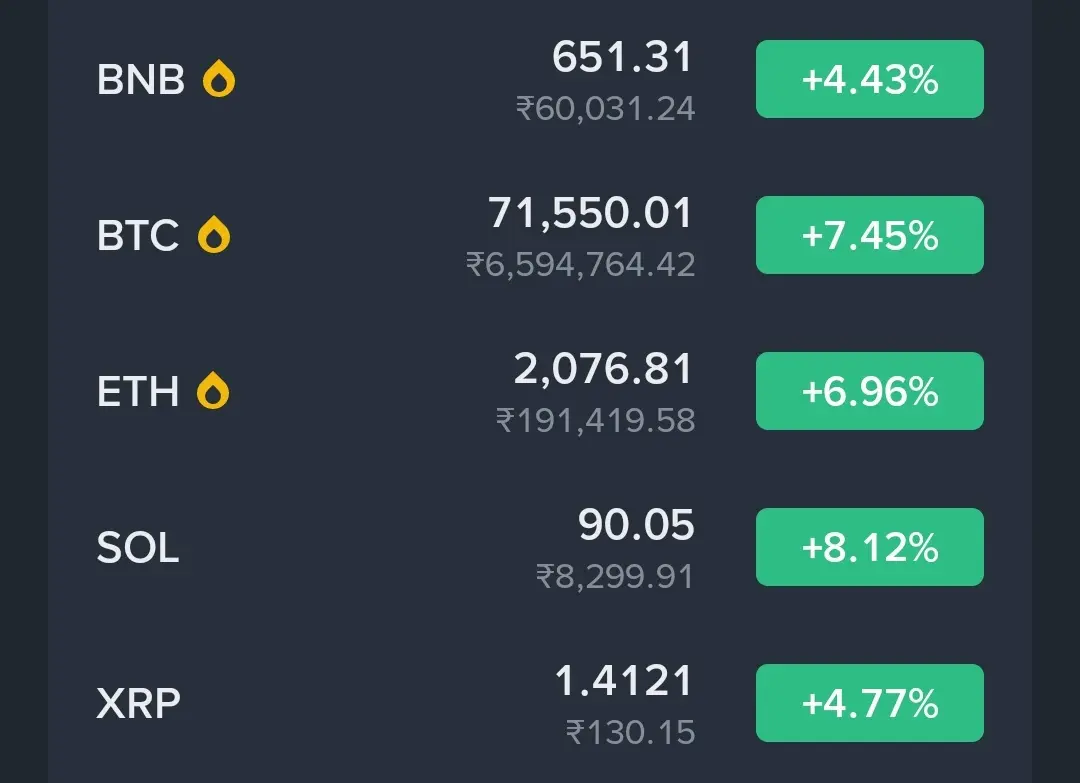Tap the flame icon next to BNB
Viewport: 1080px width, 783px height.
tap(218, 79)
